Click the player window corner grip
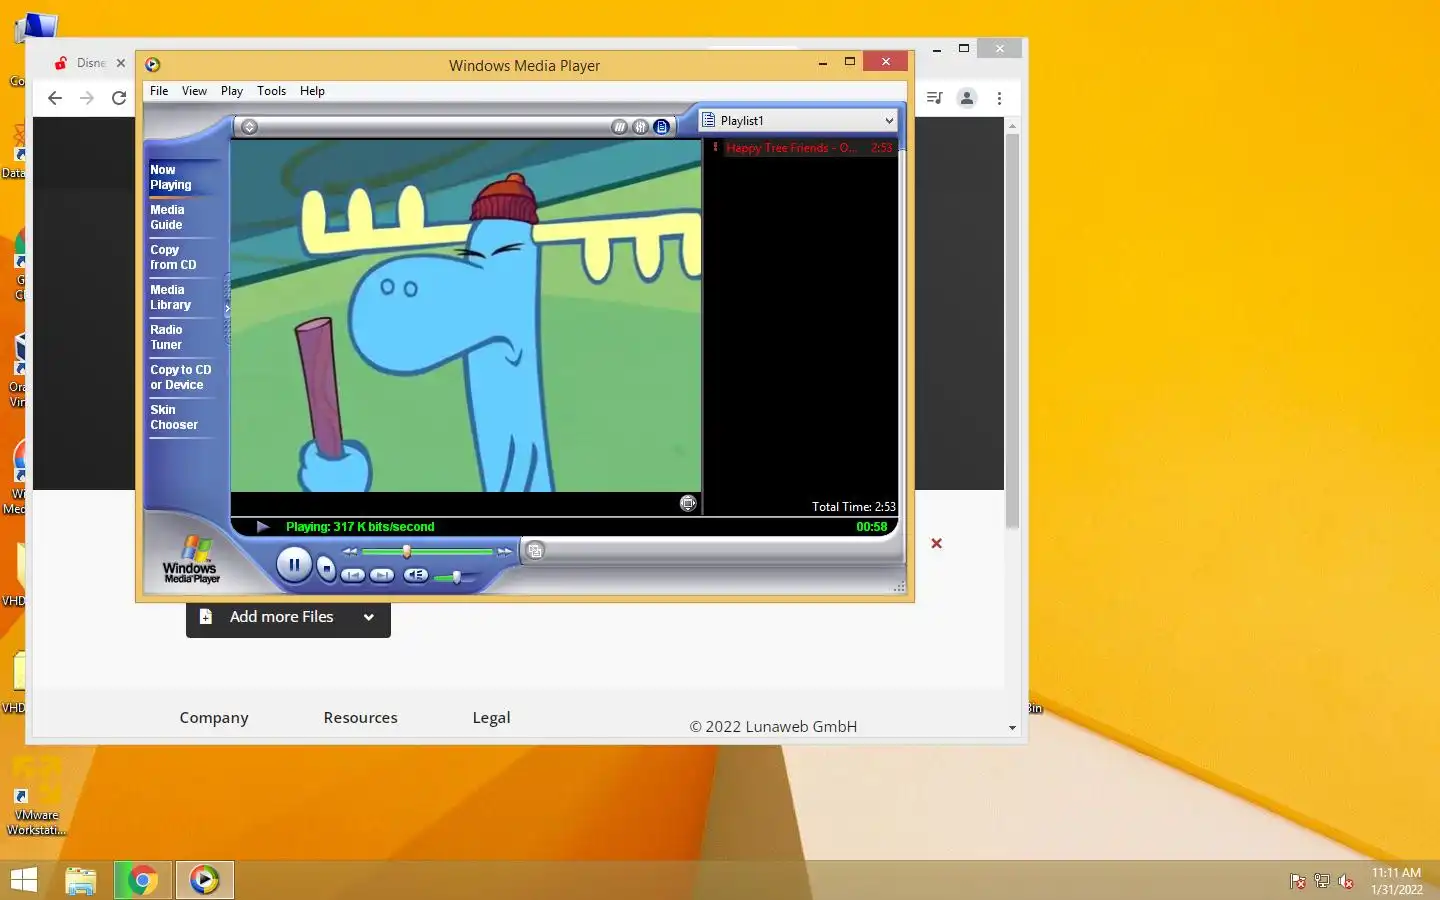The height and width of the screenshot is (900, 1440). (899, 587)
